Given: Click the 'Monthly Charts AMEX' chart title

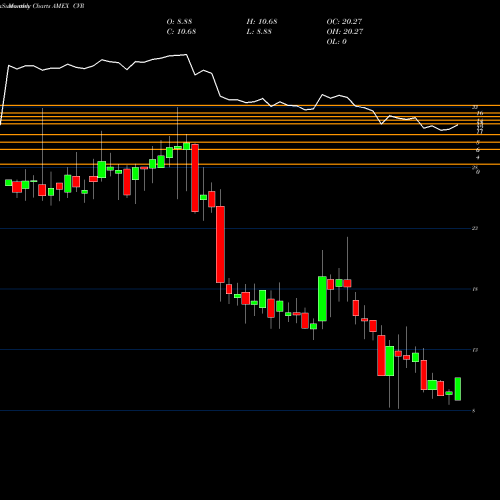Looking at the screenshot, I should [x=38, y=6].
